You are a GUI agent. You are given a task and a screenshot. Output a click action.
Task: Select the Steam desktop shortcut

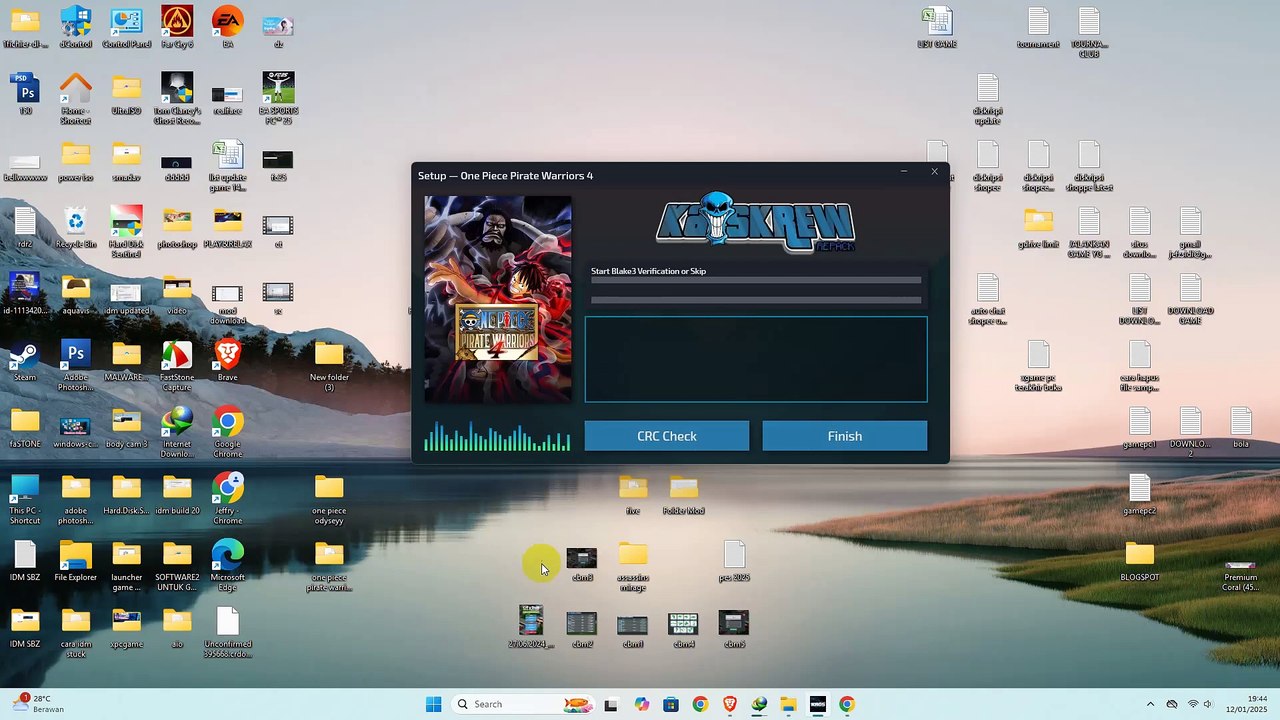[x=25, y=362]
